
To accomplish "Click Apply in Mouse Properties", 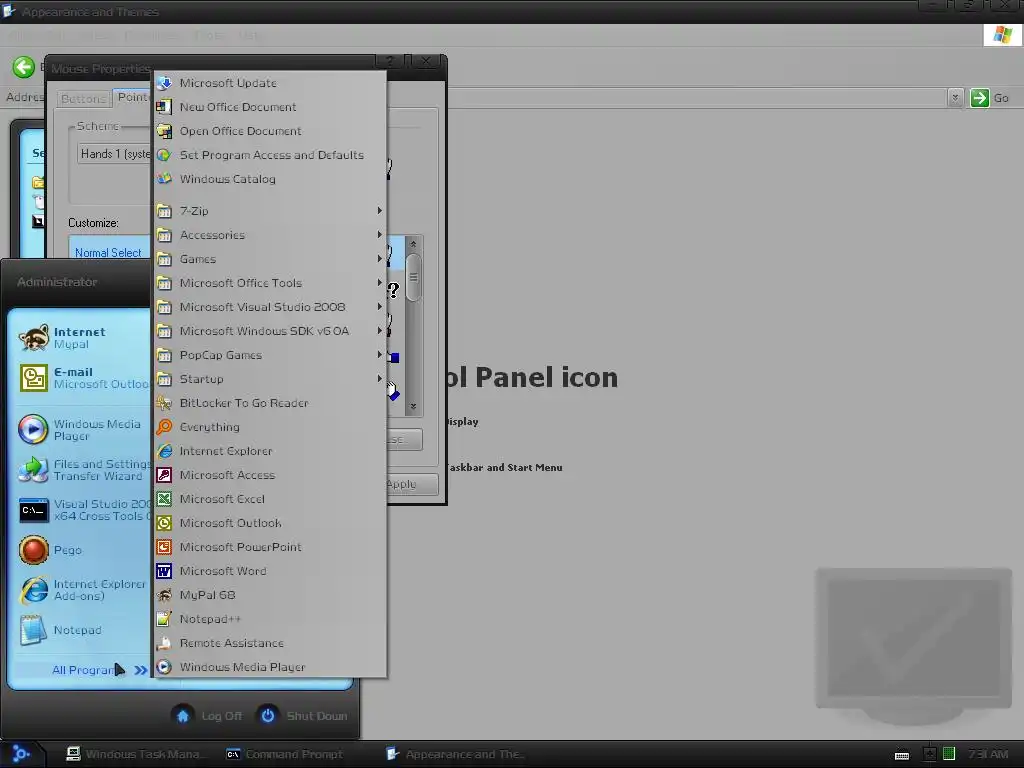I will coord(411,484).
